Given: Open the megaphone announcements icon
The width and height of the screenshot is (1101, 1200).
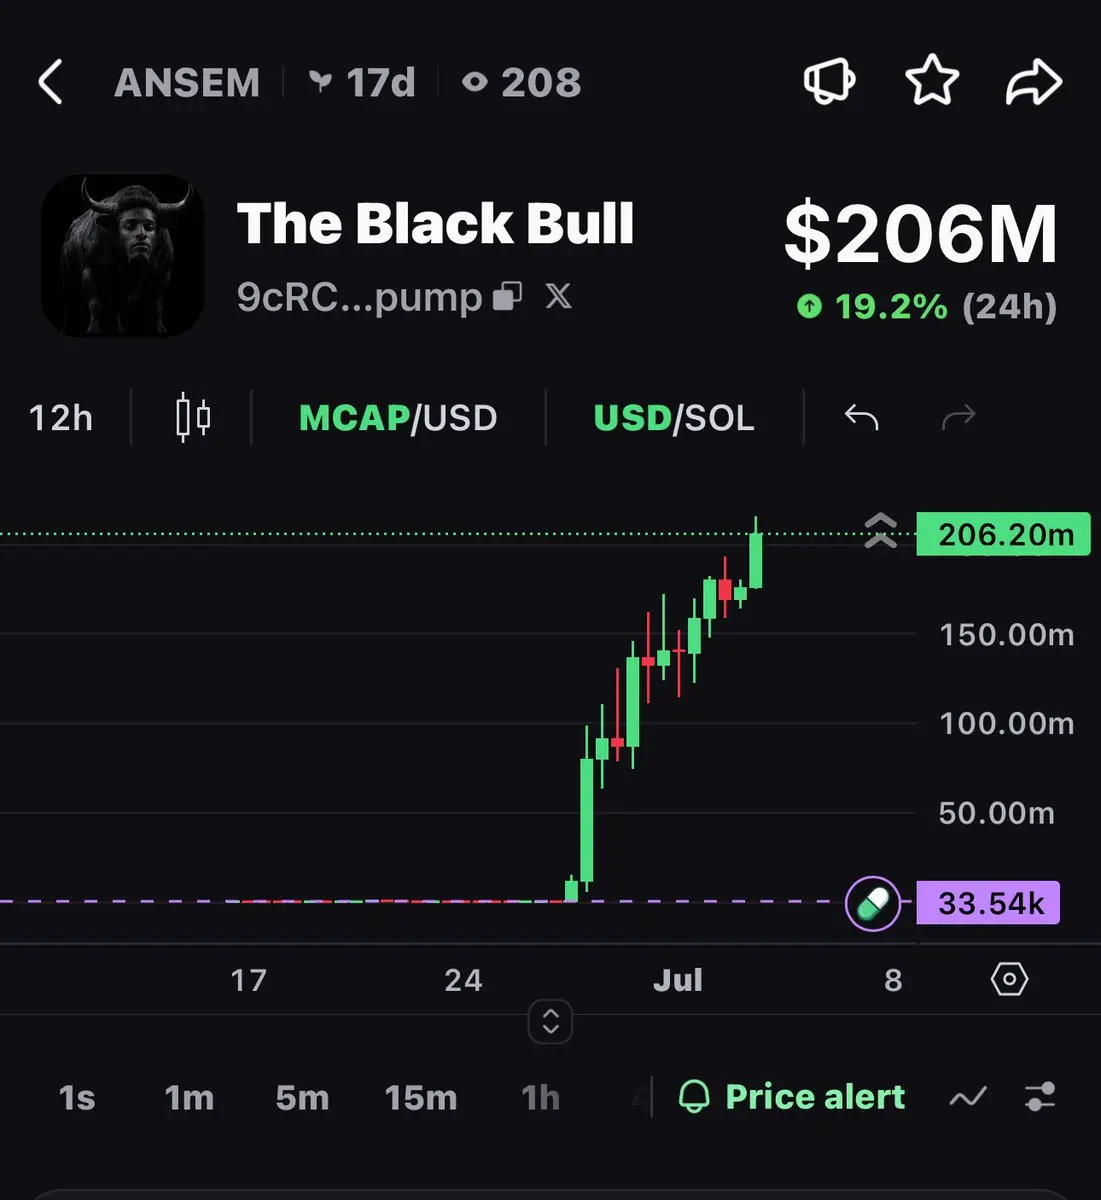Looking at the screenshot, I should tap(830, 81).
